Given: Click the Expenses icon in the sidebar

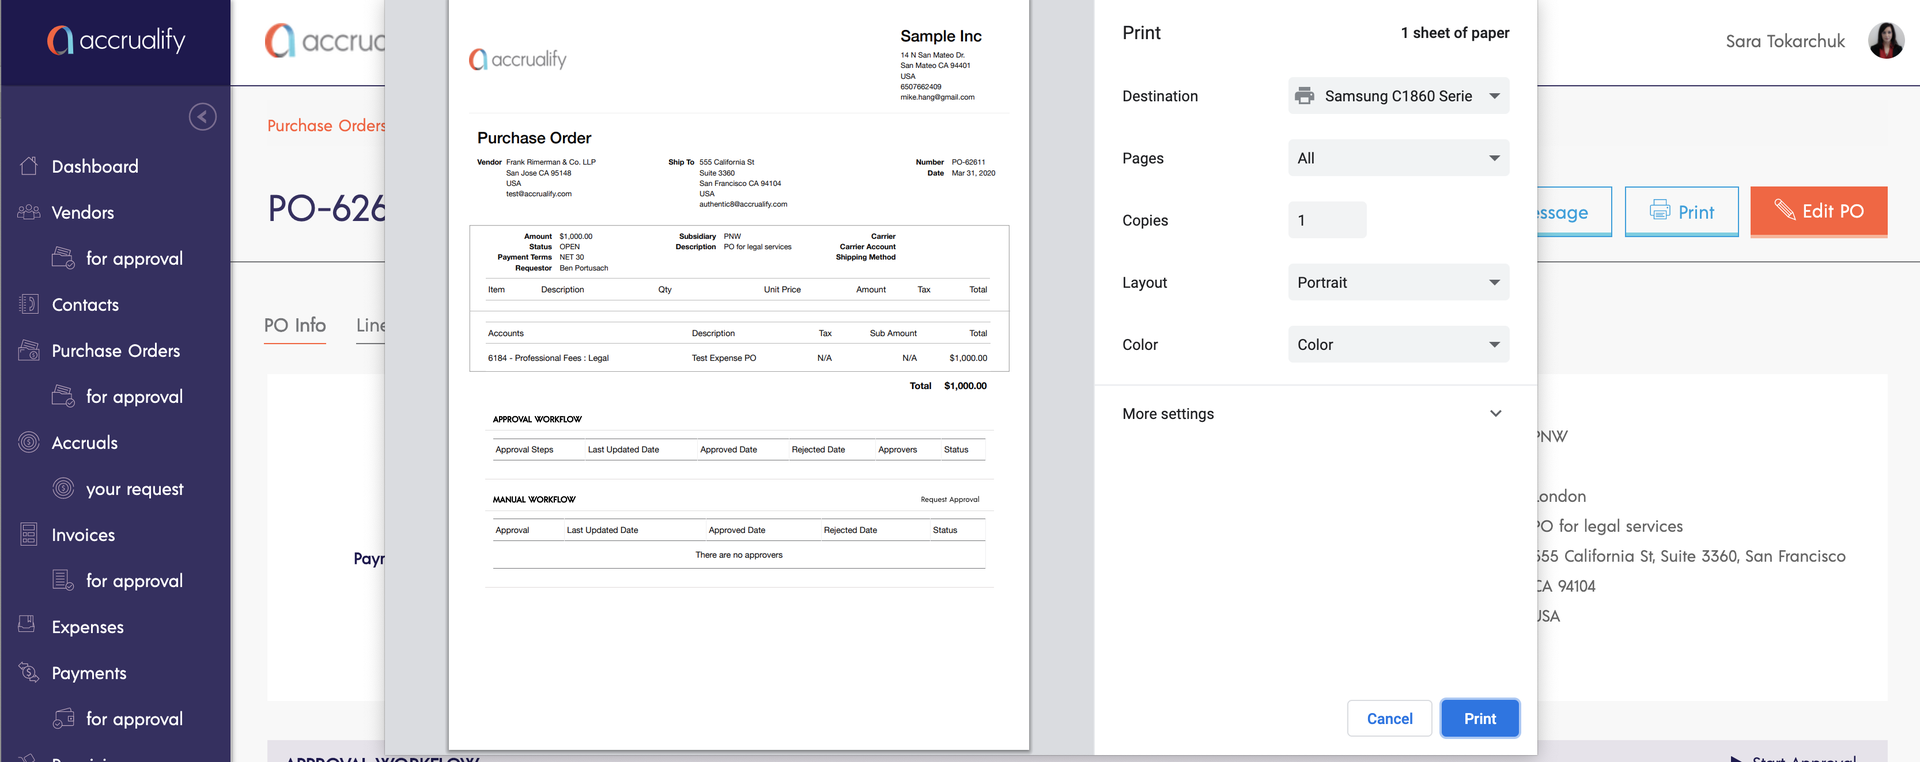Looking at the screenshot, I should coord(27,624).
